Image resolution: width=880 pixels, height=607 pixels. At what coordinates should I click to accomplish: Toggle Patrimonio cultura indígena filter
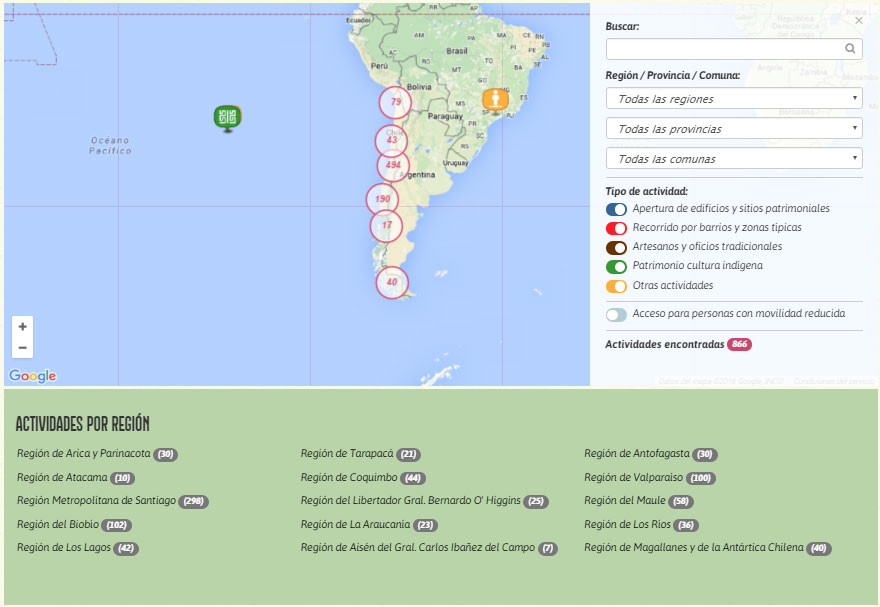tap(616, 267)
